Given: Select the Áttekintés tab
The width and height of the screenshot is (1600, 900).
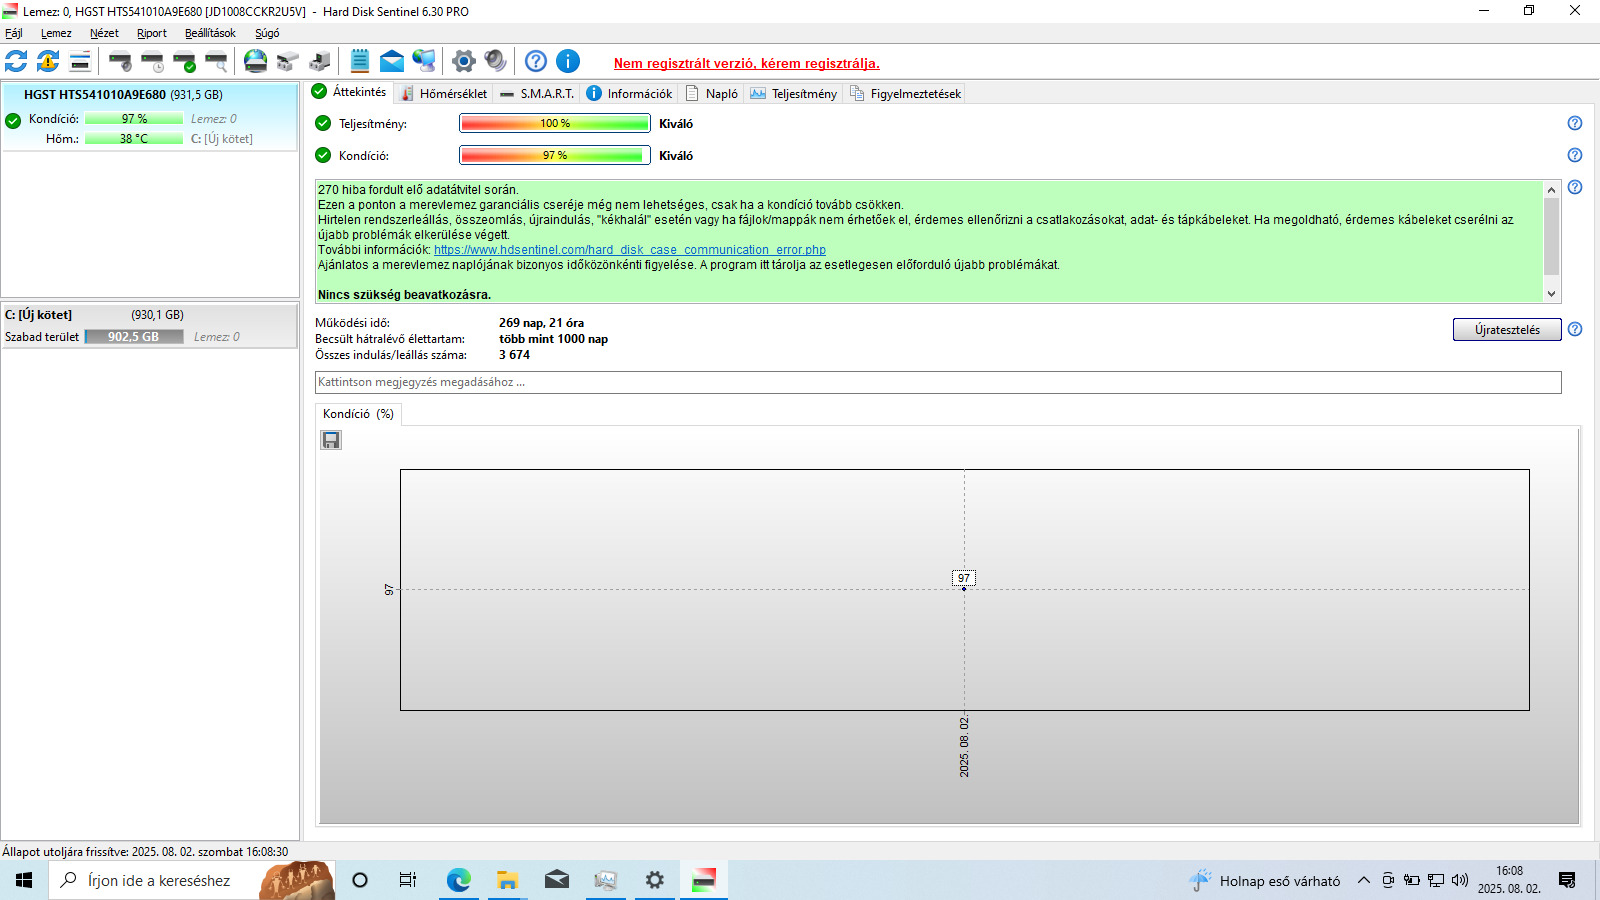Looking at the screenshot, I should (x=349, y=92).
